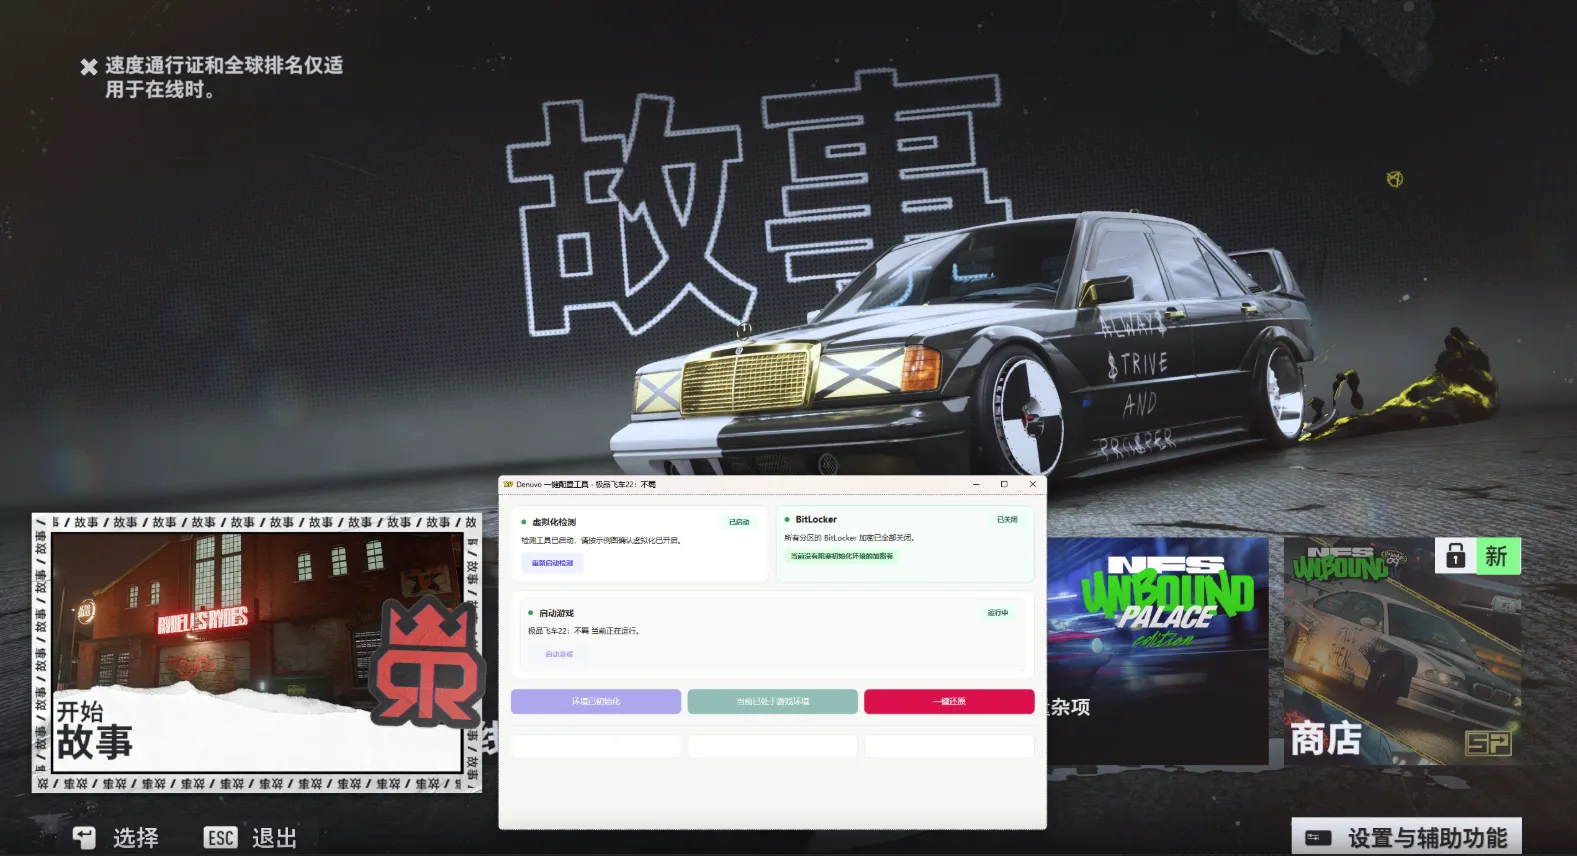This screenshot has width=1577, height=856.
Task: Click the green 新 badge on the shop card
Action: [x=1498, y=556]
